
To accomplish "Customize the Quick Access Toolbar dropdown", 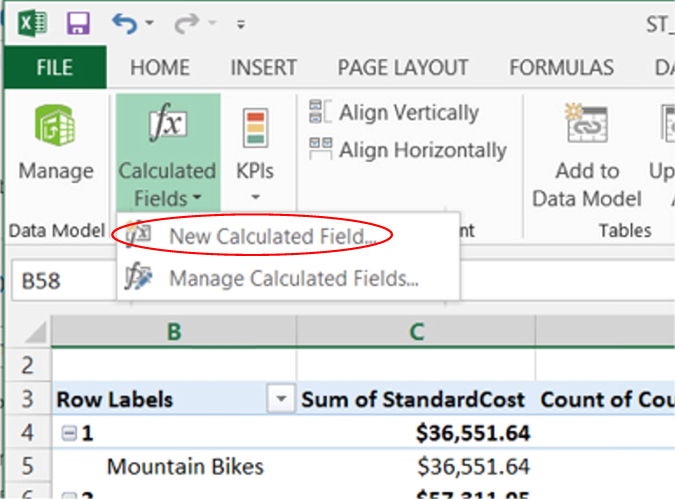I will (x=242, y=23).
